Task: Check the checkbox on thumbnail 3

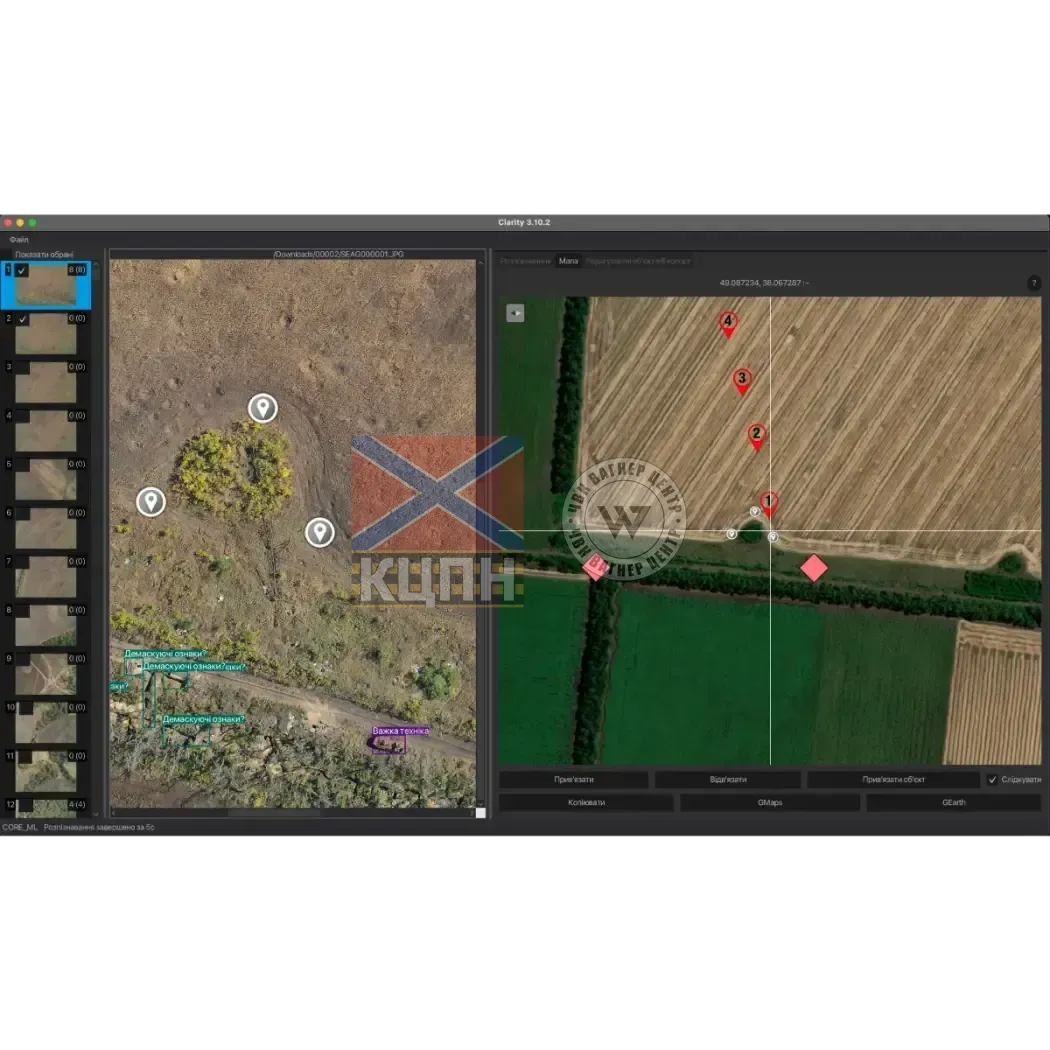Action: tap(22, 367)
